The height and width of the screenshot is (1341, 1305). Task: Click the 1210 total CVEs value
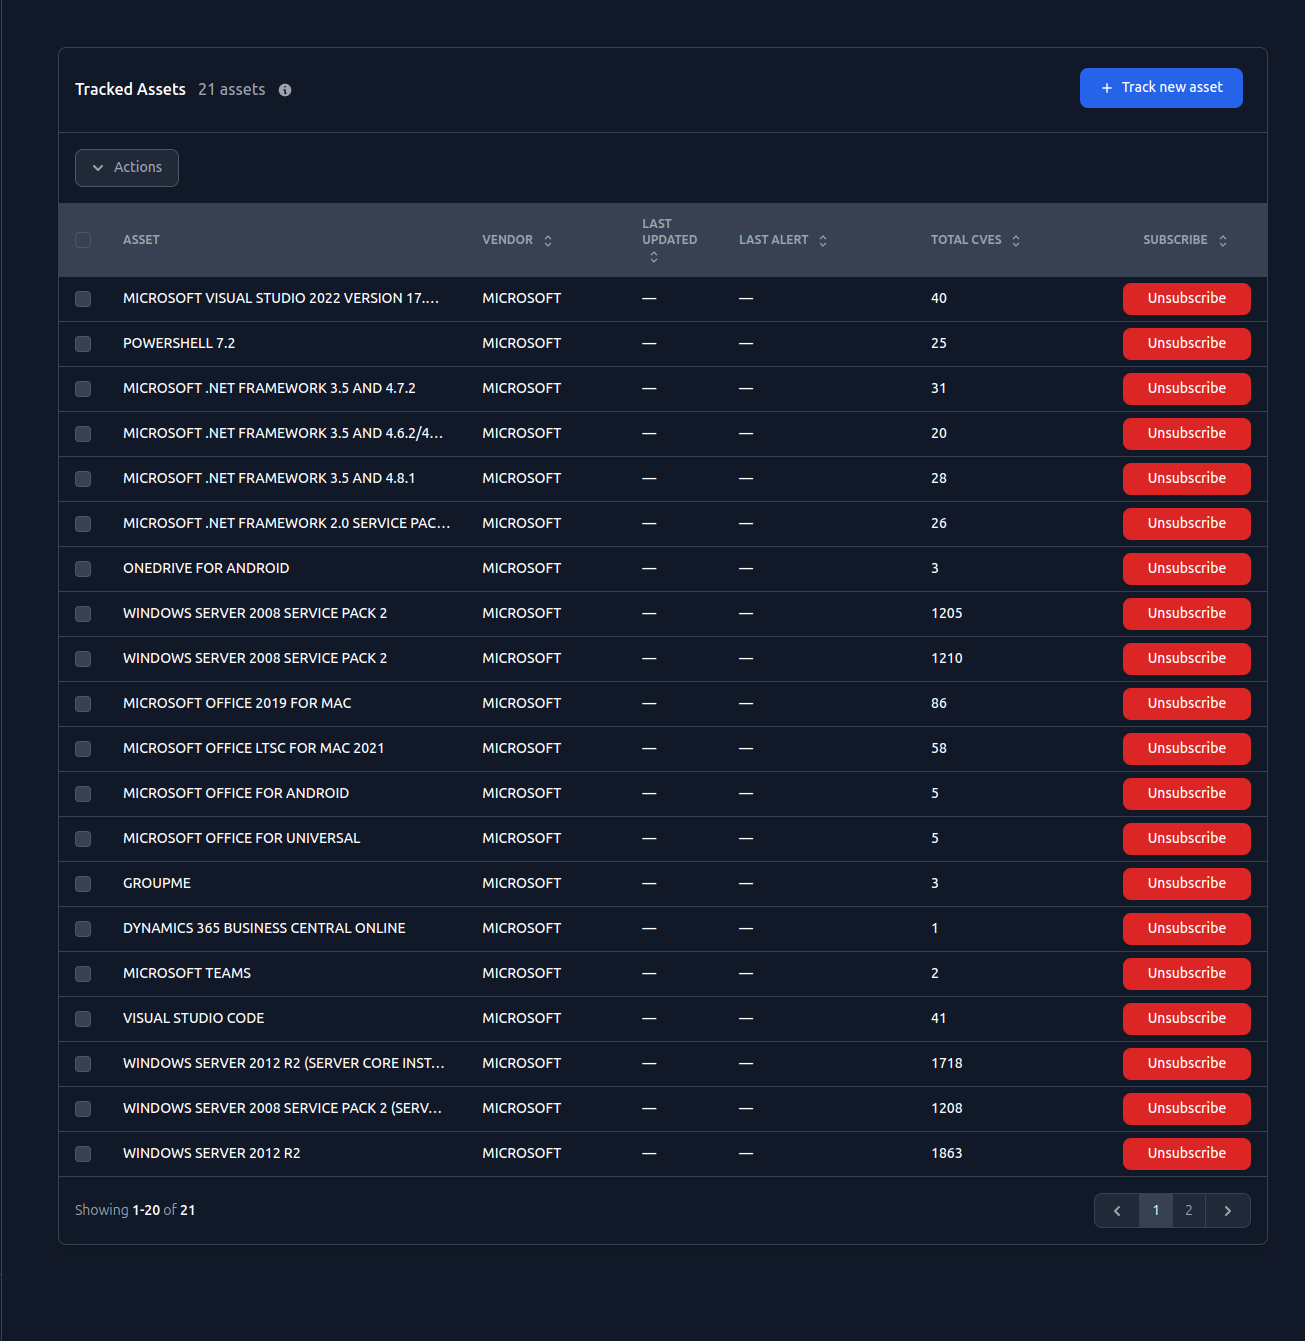pyautogui.click(x=946, y=658)
